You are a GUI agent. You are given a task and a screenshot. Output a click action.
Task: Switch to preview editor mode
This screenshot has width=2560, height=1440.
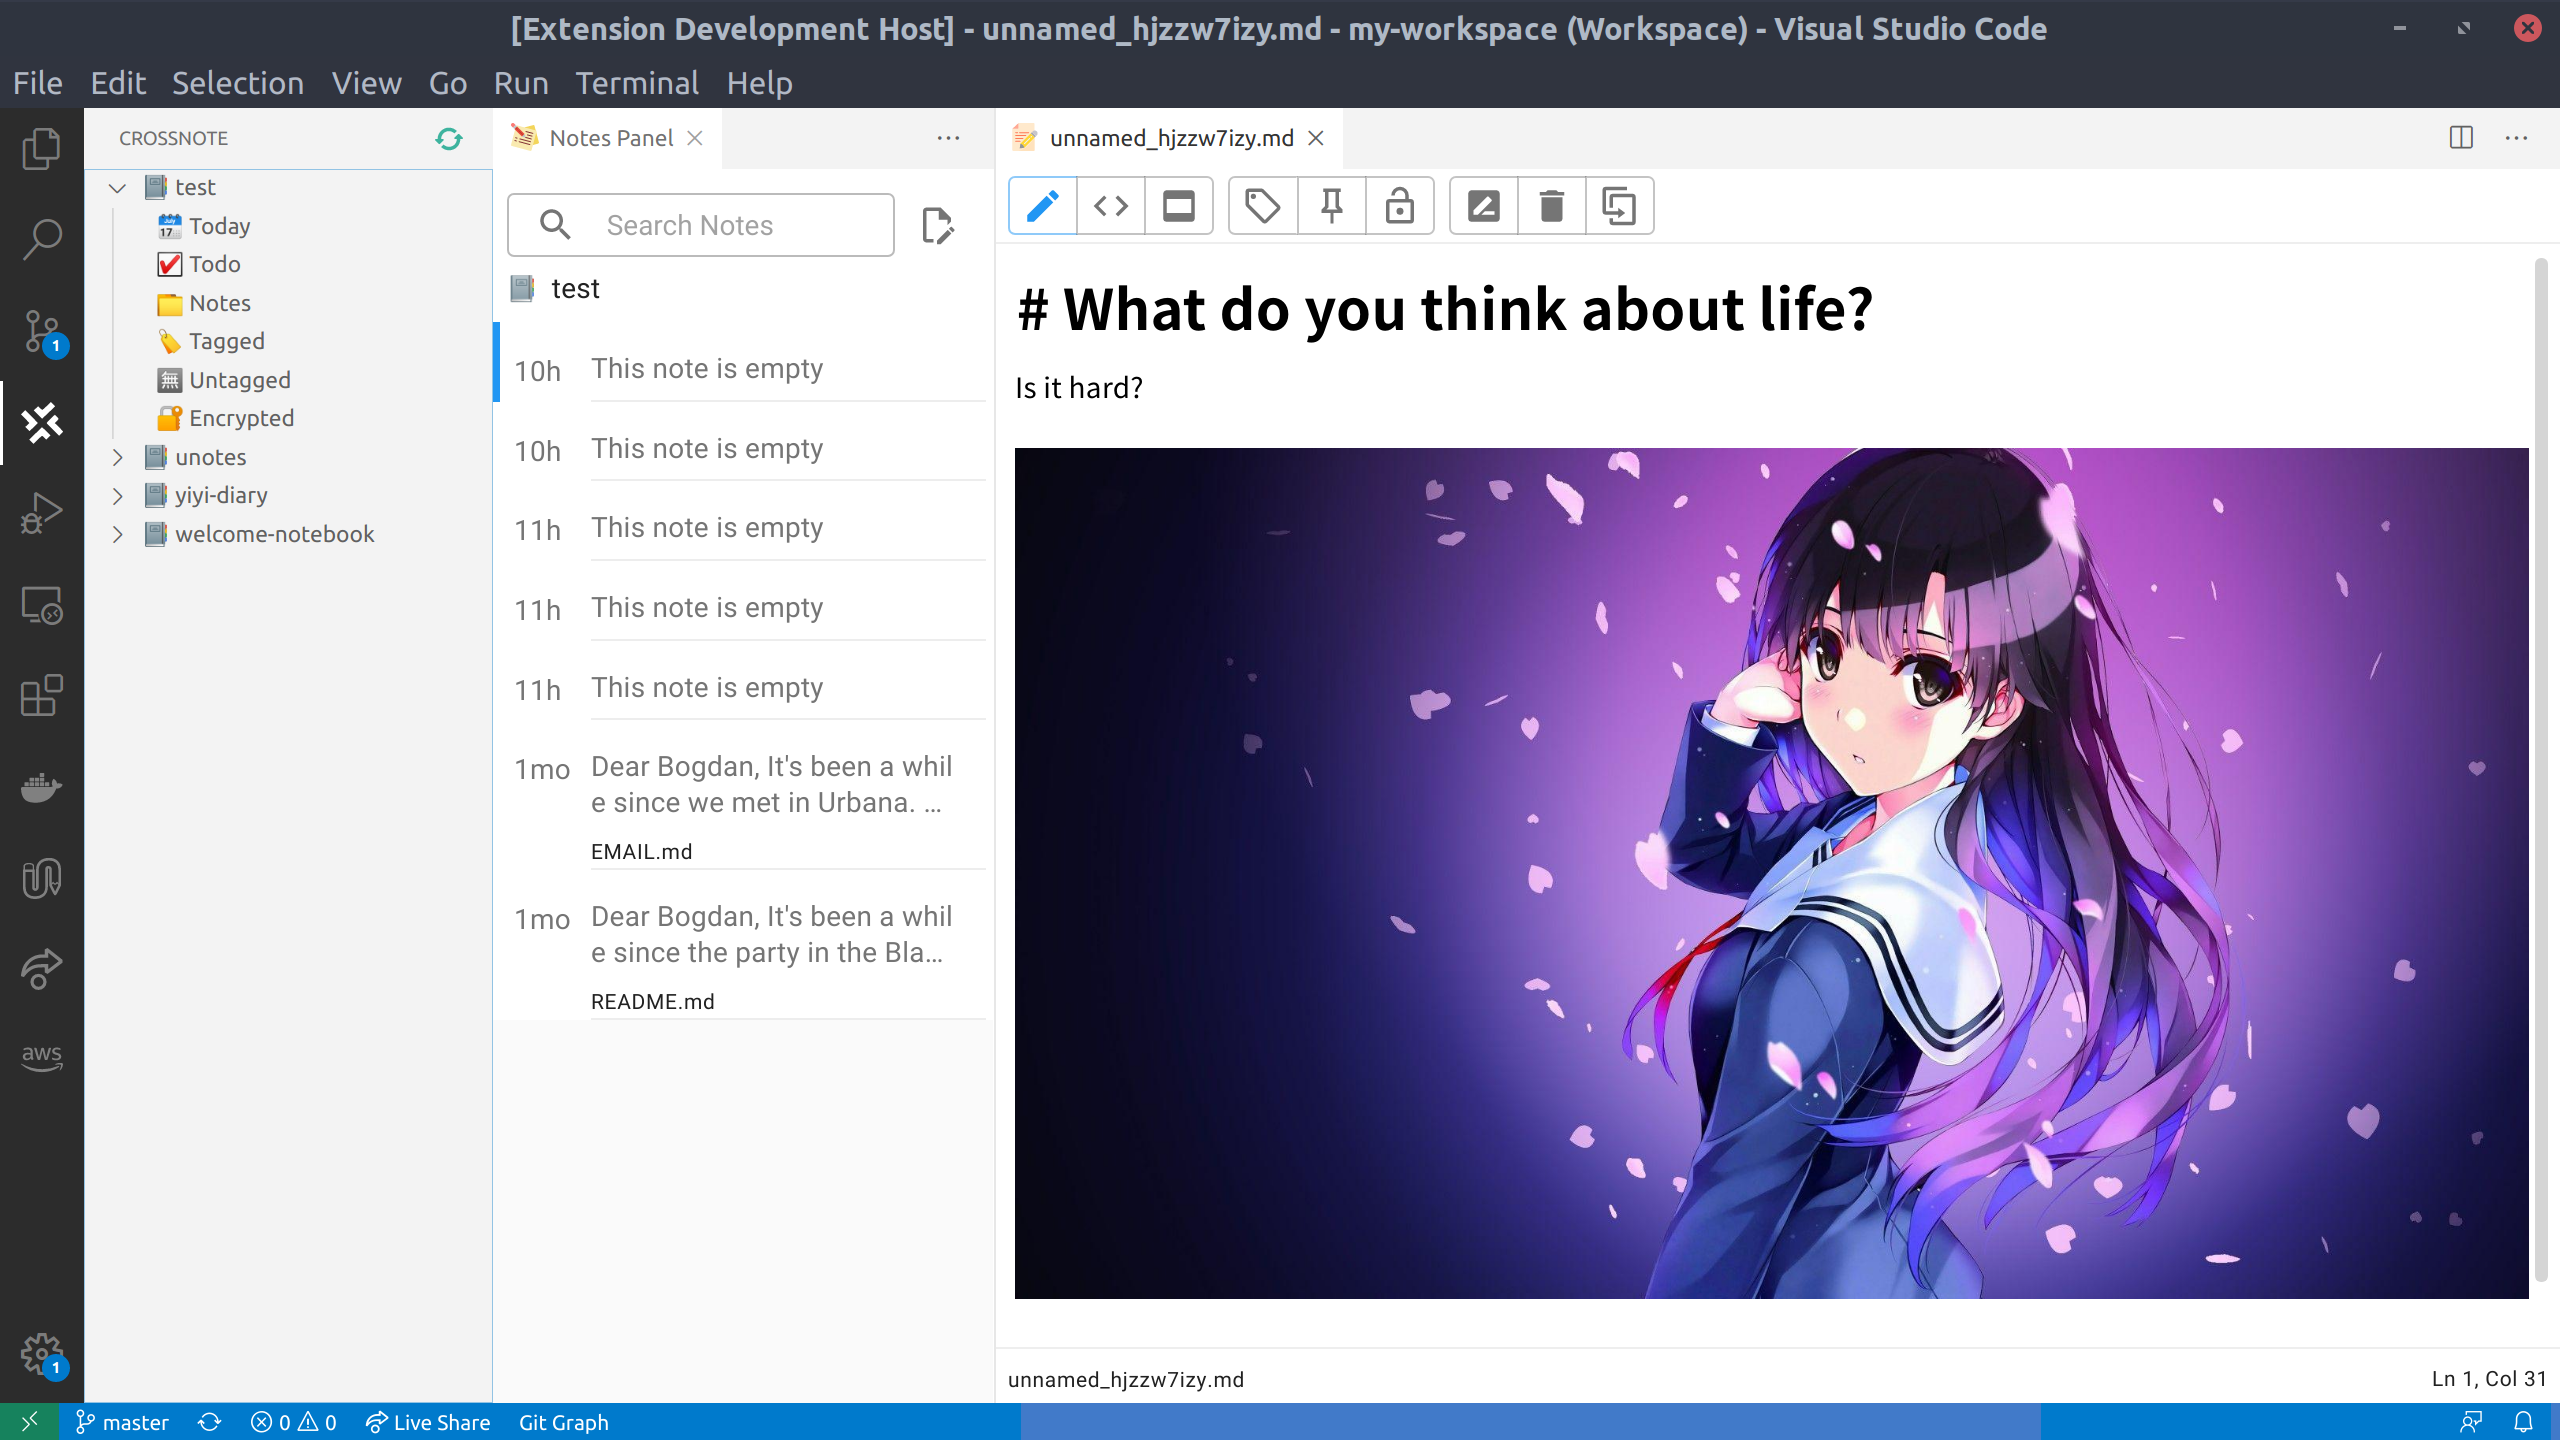(x=1179, y=206)
